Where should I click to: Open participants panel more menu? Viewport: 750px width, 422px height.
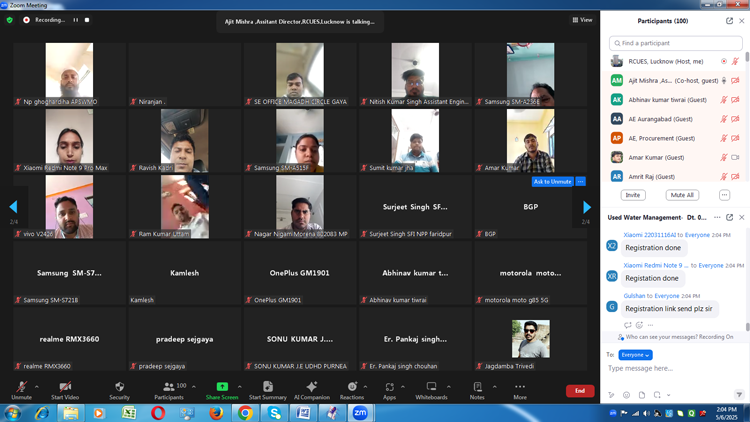click(x=725, y=195)
